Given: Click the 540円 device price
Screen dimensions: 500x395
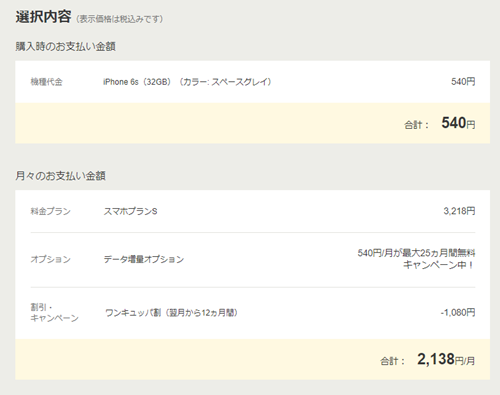Looking at the screenshot, I should pos(463,82).
